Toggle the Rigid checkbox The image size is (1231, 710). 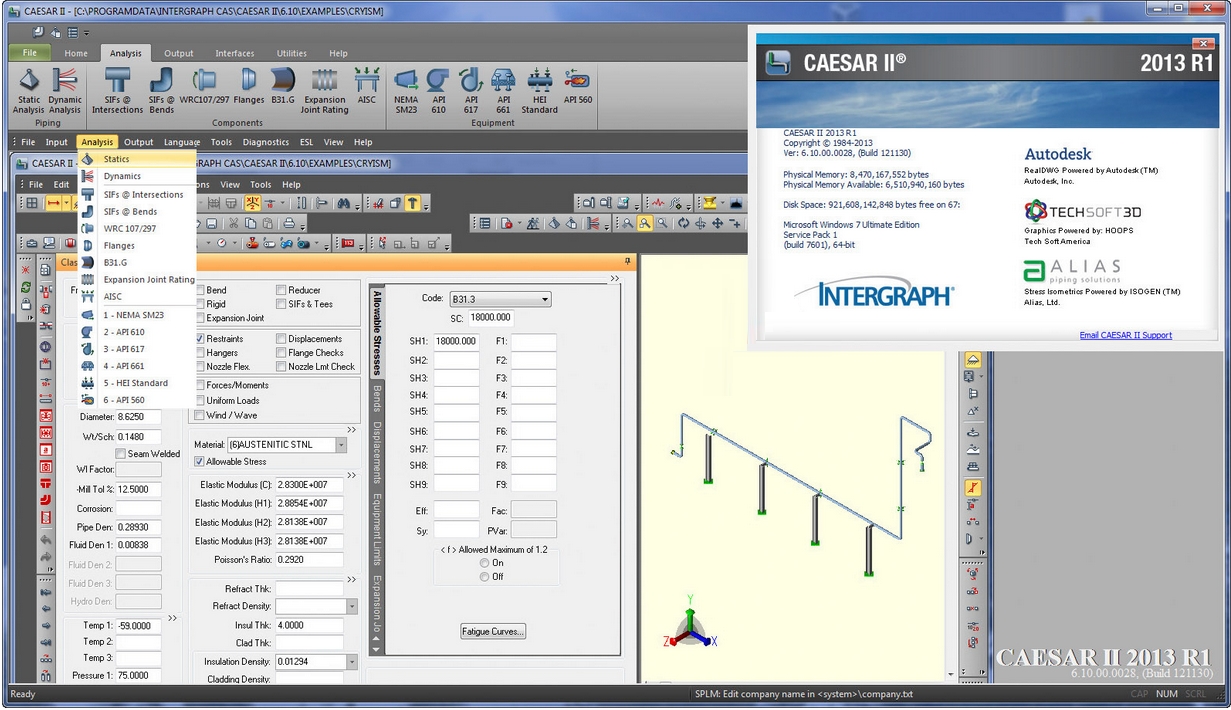coord(200,304)
